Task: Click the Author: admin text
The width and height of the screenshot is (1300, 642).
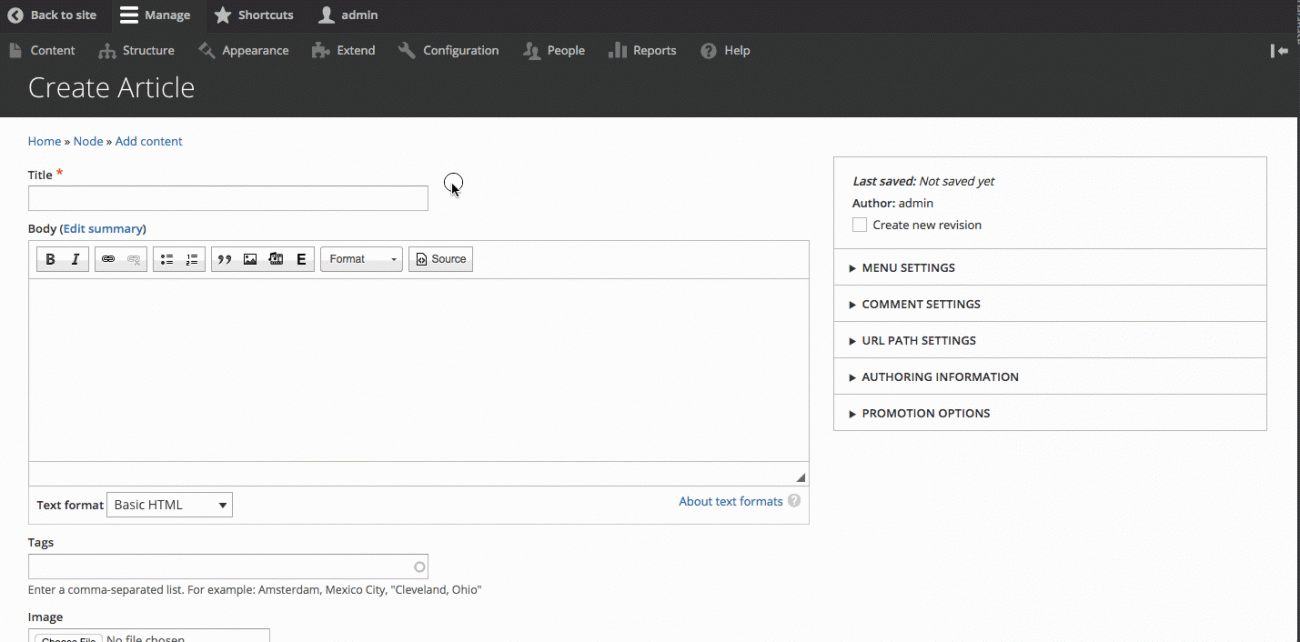Action: (x=892, y=203)
